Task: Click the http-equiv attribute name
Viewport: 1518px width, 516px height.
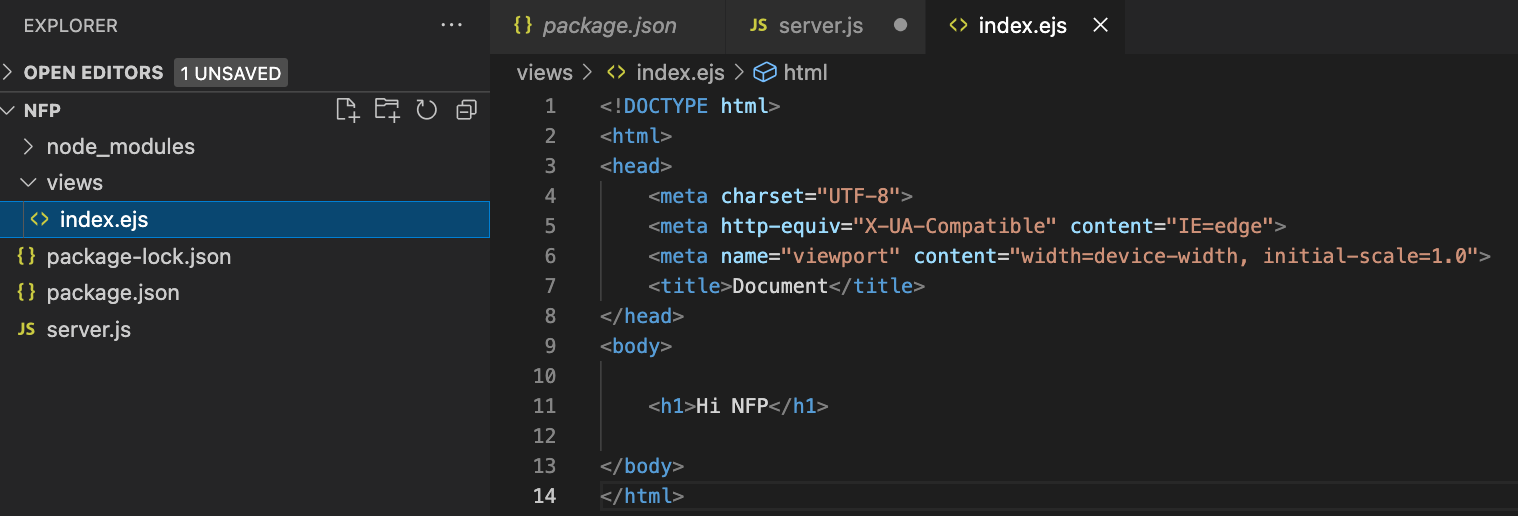Action: pos(780,226)
